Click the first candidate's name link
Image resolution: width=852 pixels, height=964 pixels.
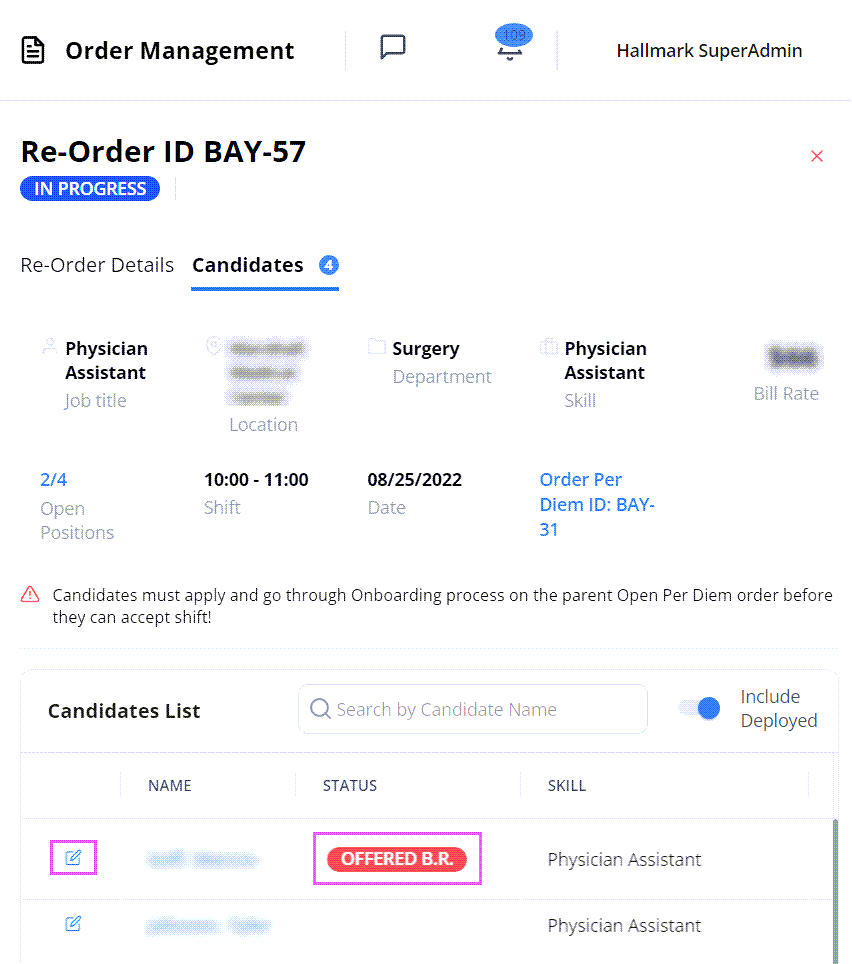(202, 859)
